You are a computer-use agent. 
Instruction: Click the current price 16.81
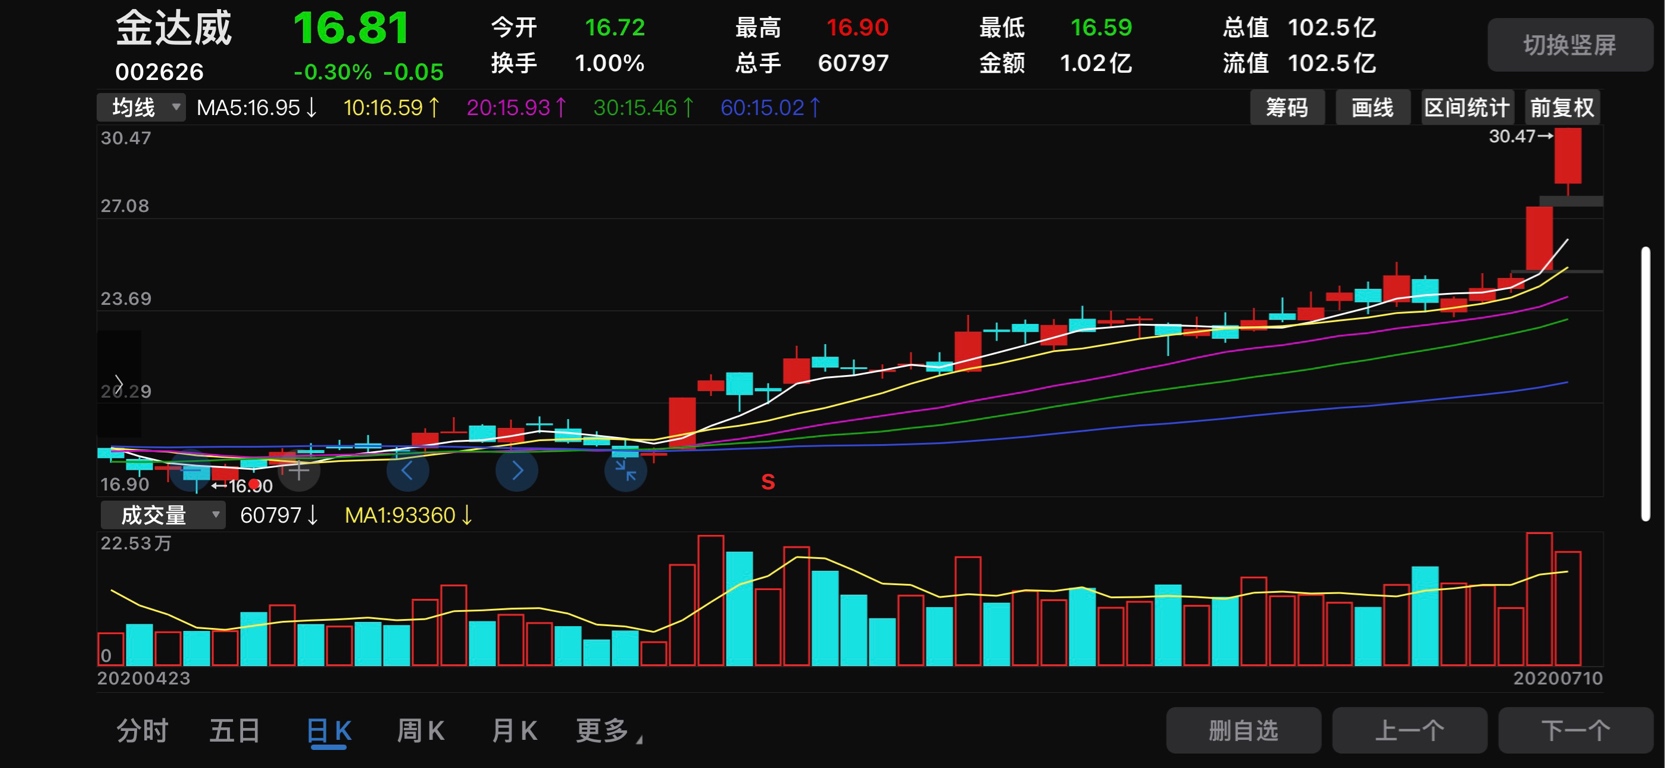tap(351, 28)
